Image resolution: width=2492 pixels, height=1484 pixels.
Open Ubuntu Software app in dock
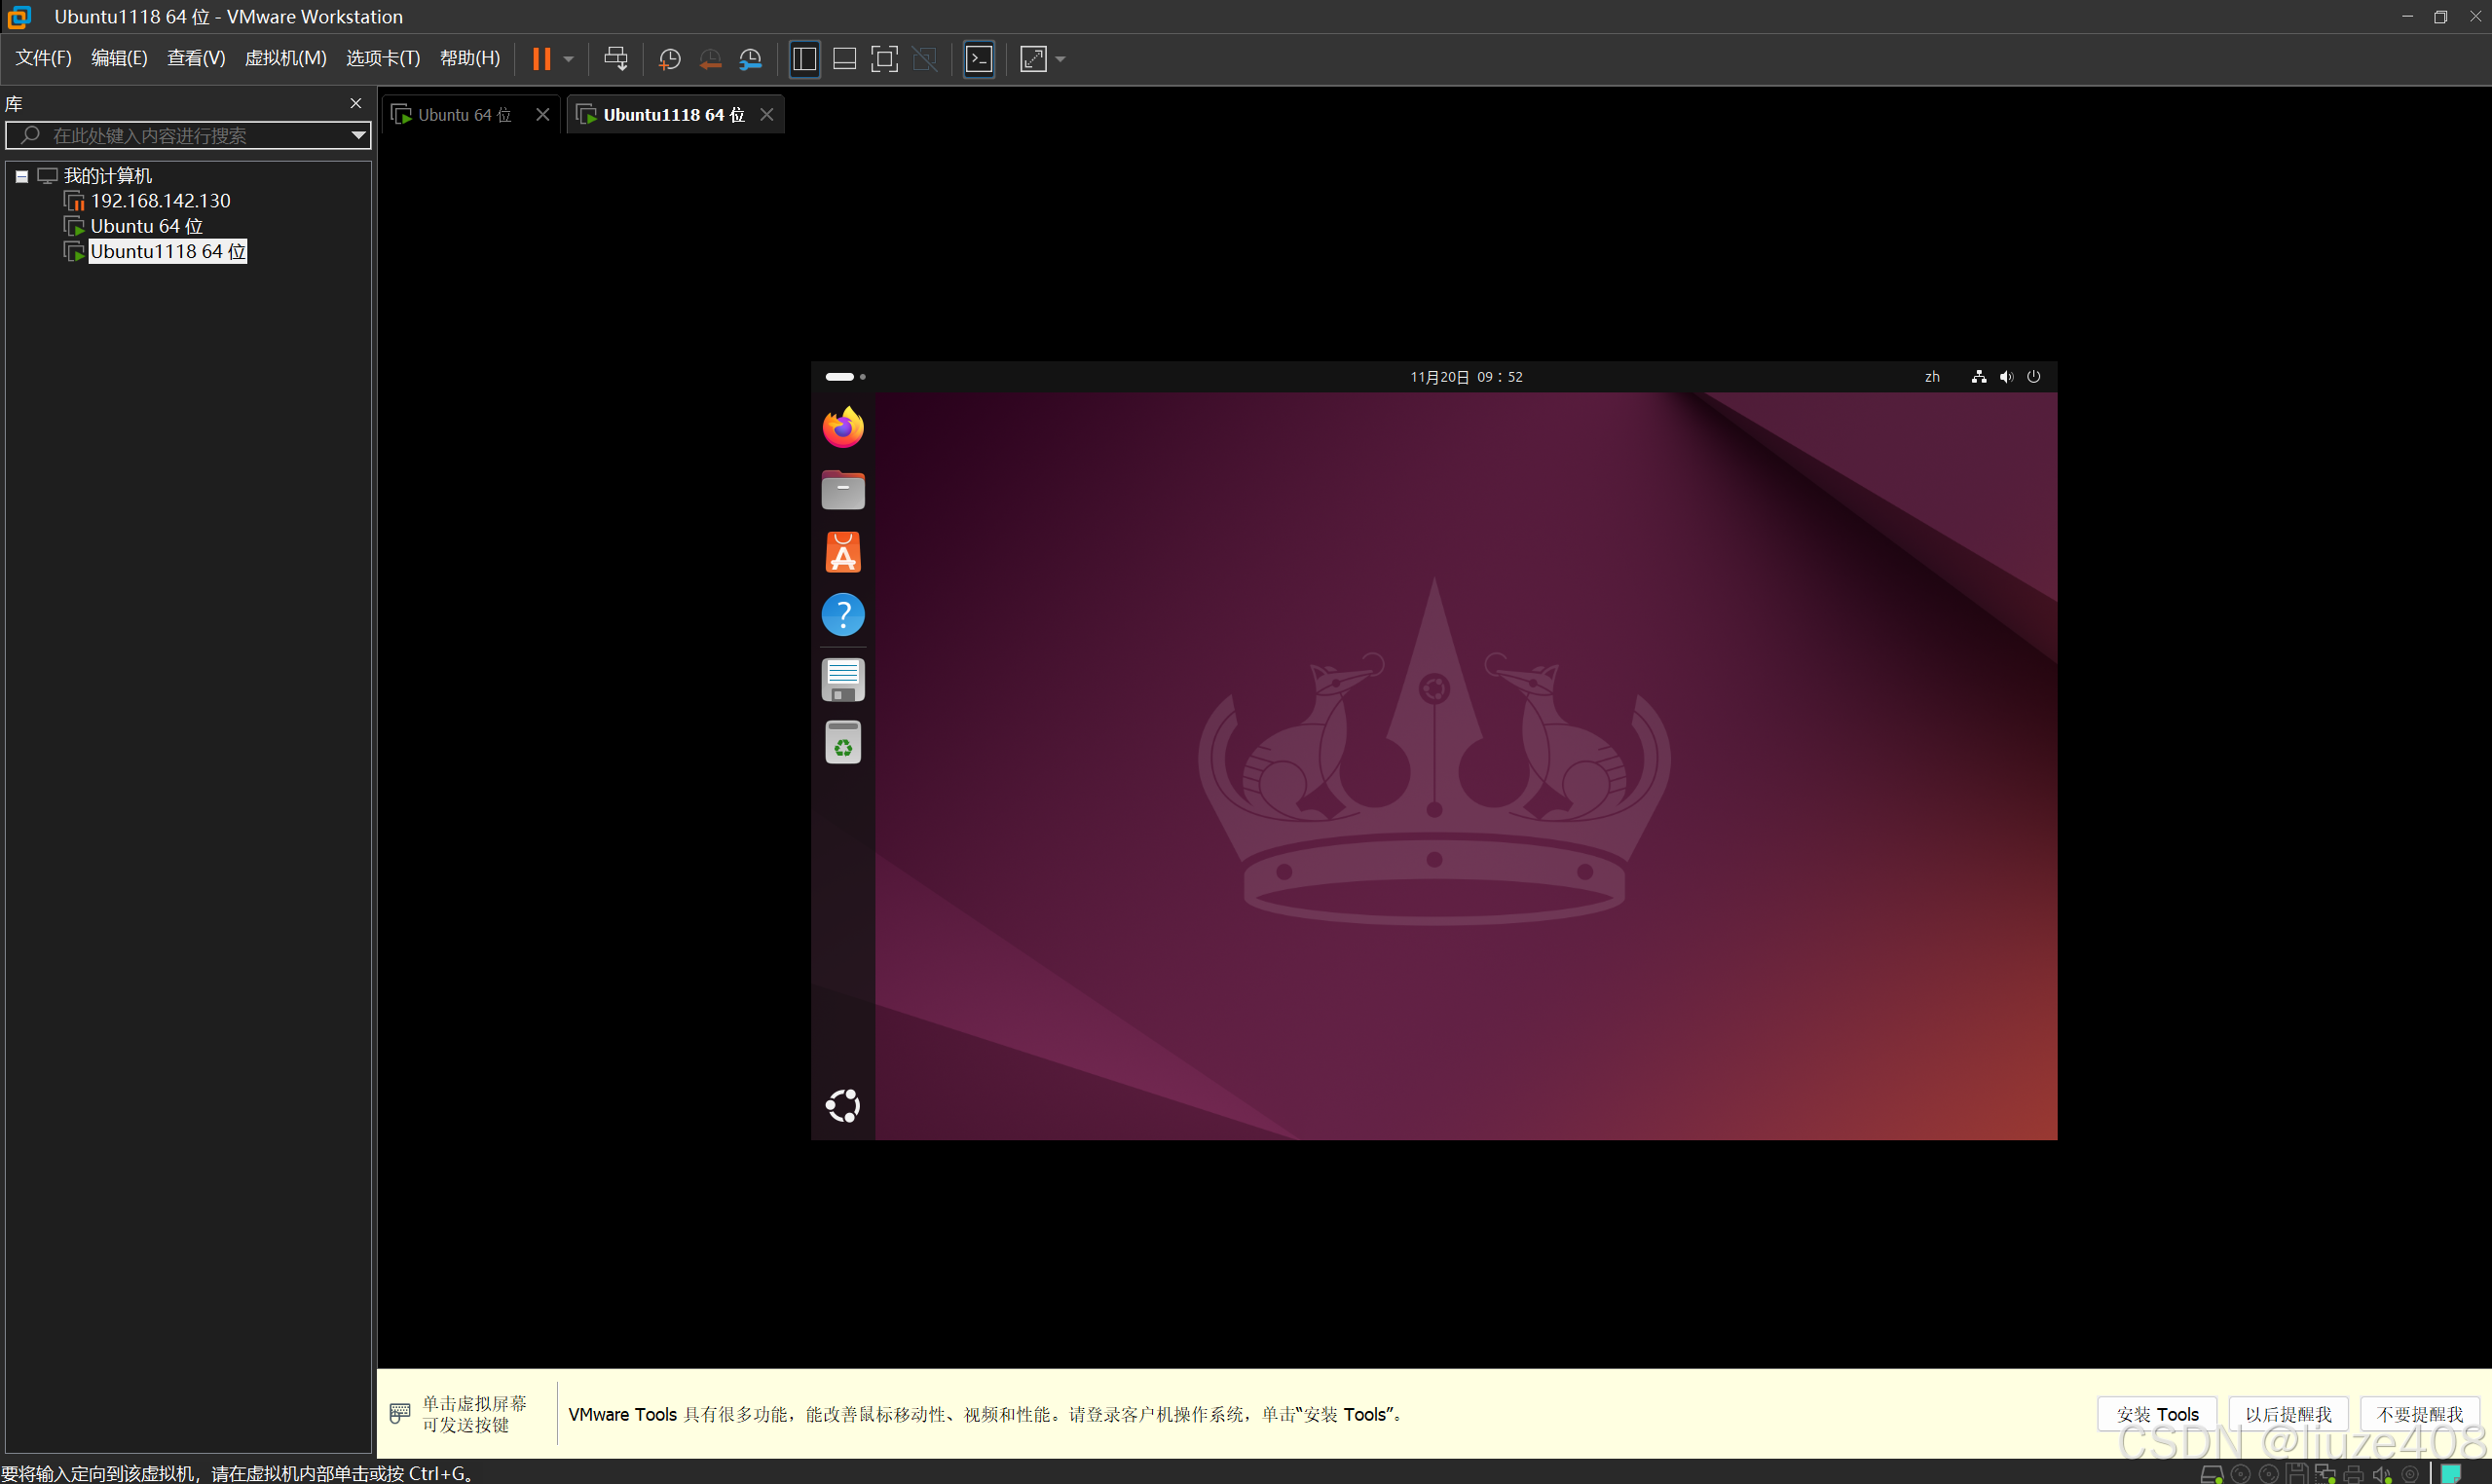point(843,552)
